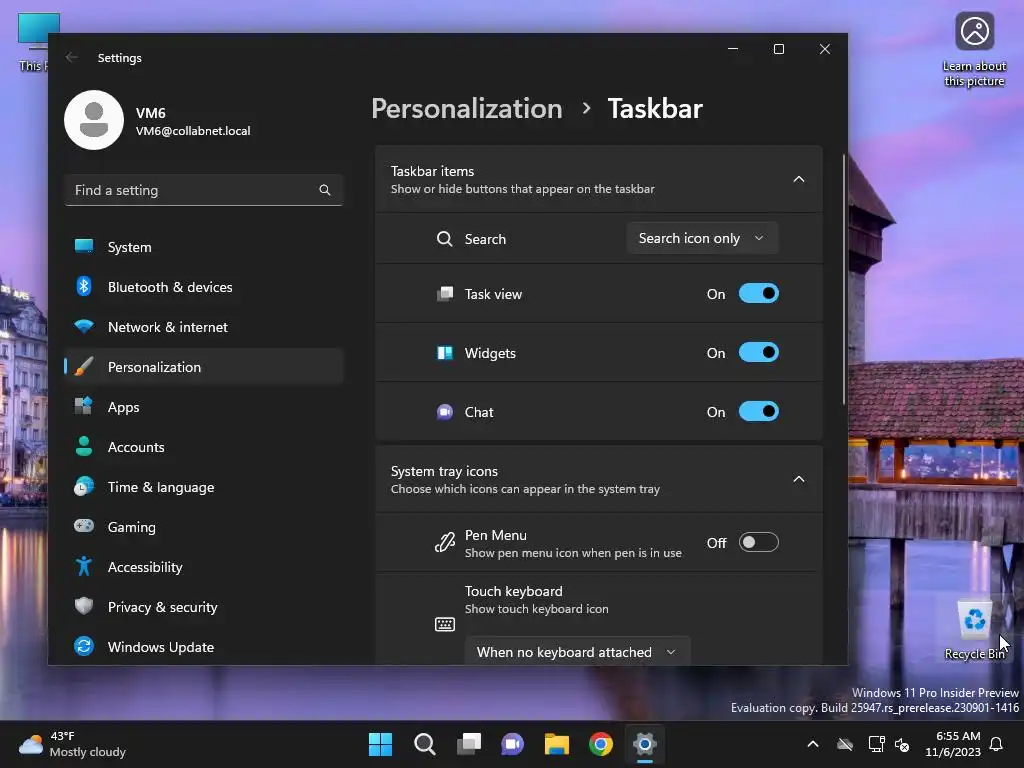Turn off the Task view toggle

pos(758,294)
